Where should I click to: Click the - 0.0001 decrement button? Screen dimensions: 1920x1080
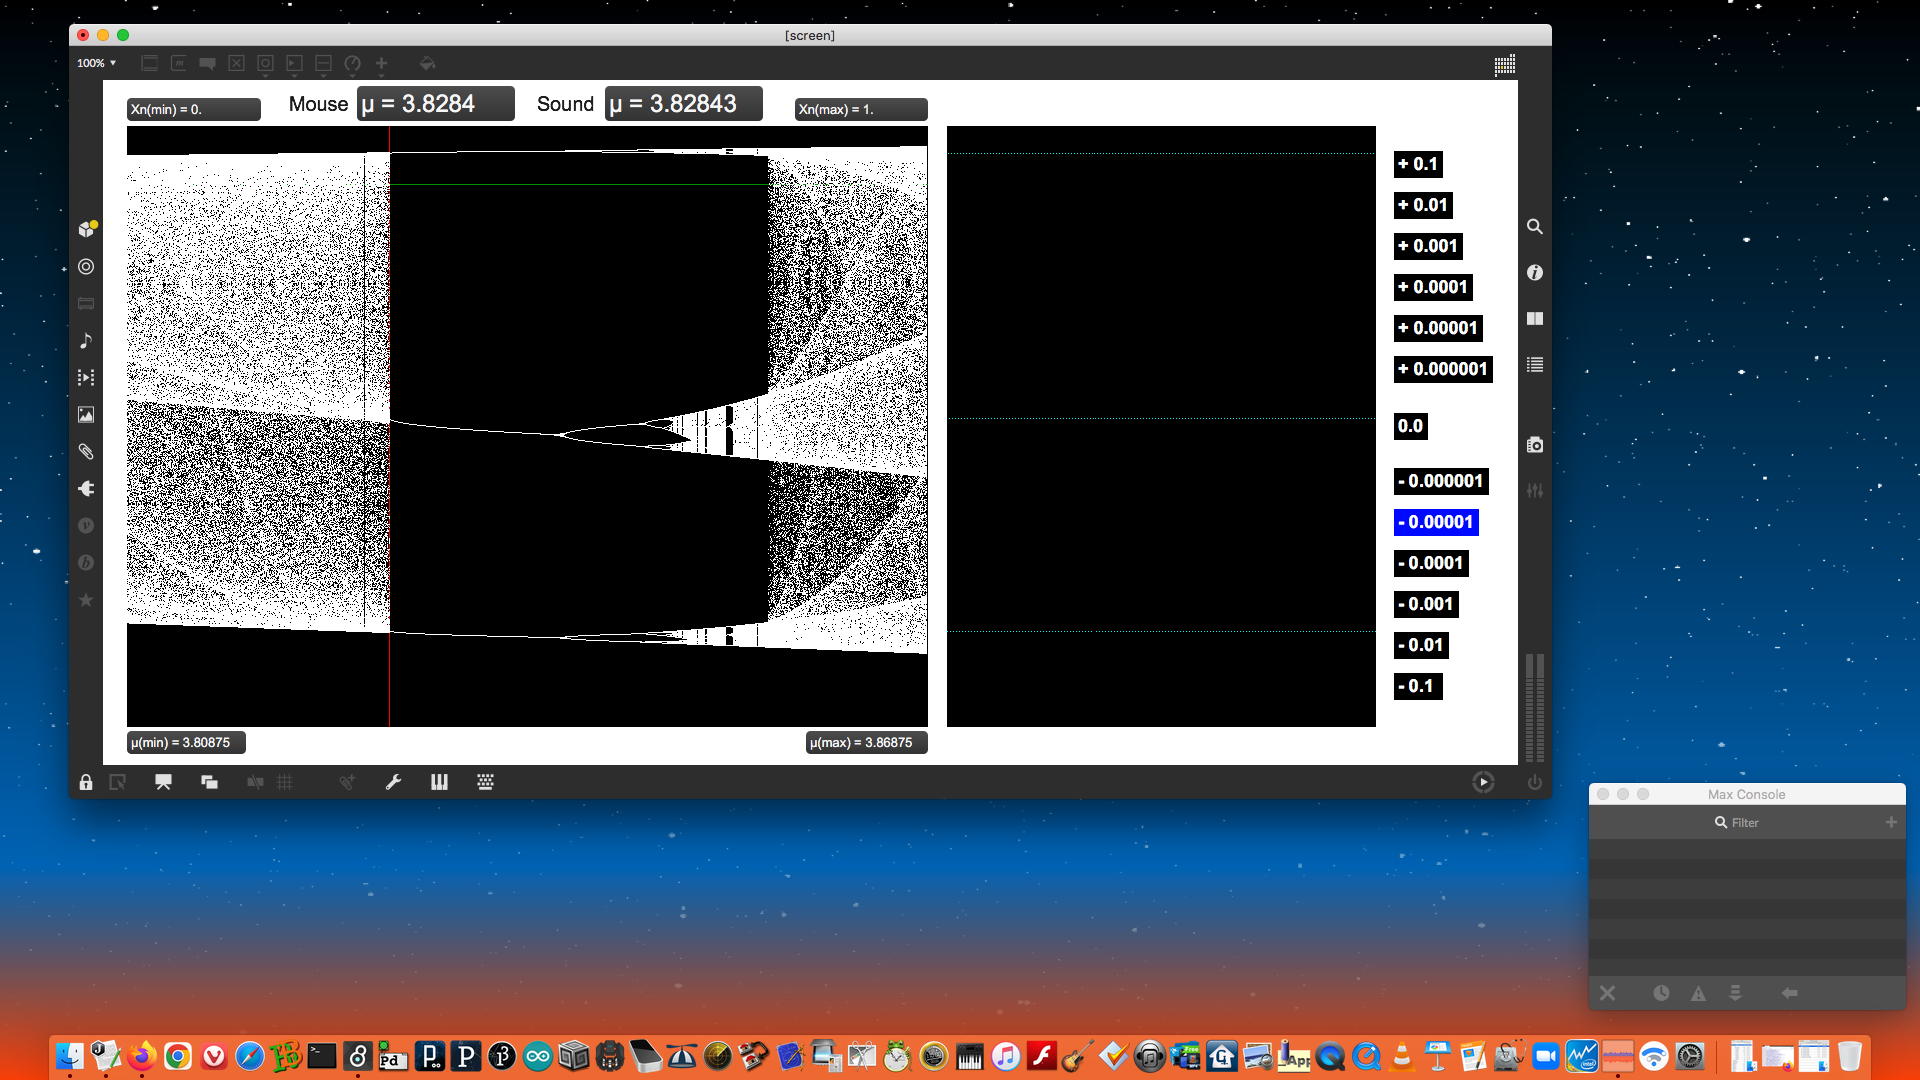pos(1431,563)
